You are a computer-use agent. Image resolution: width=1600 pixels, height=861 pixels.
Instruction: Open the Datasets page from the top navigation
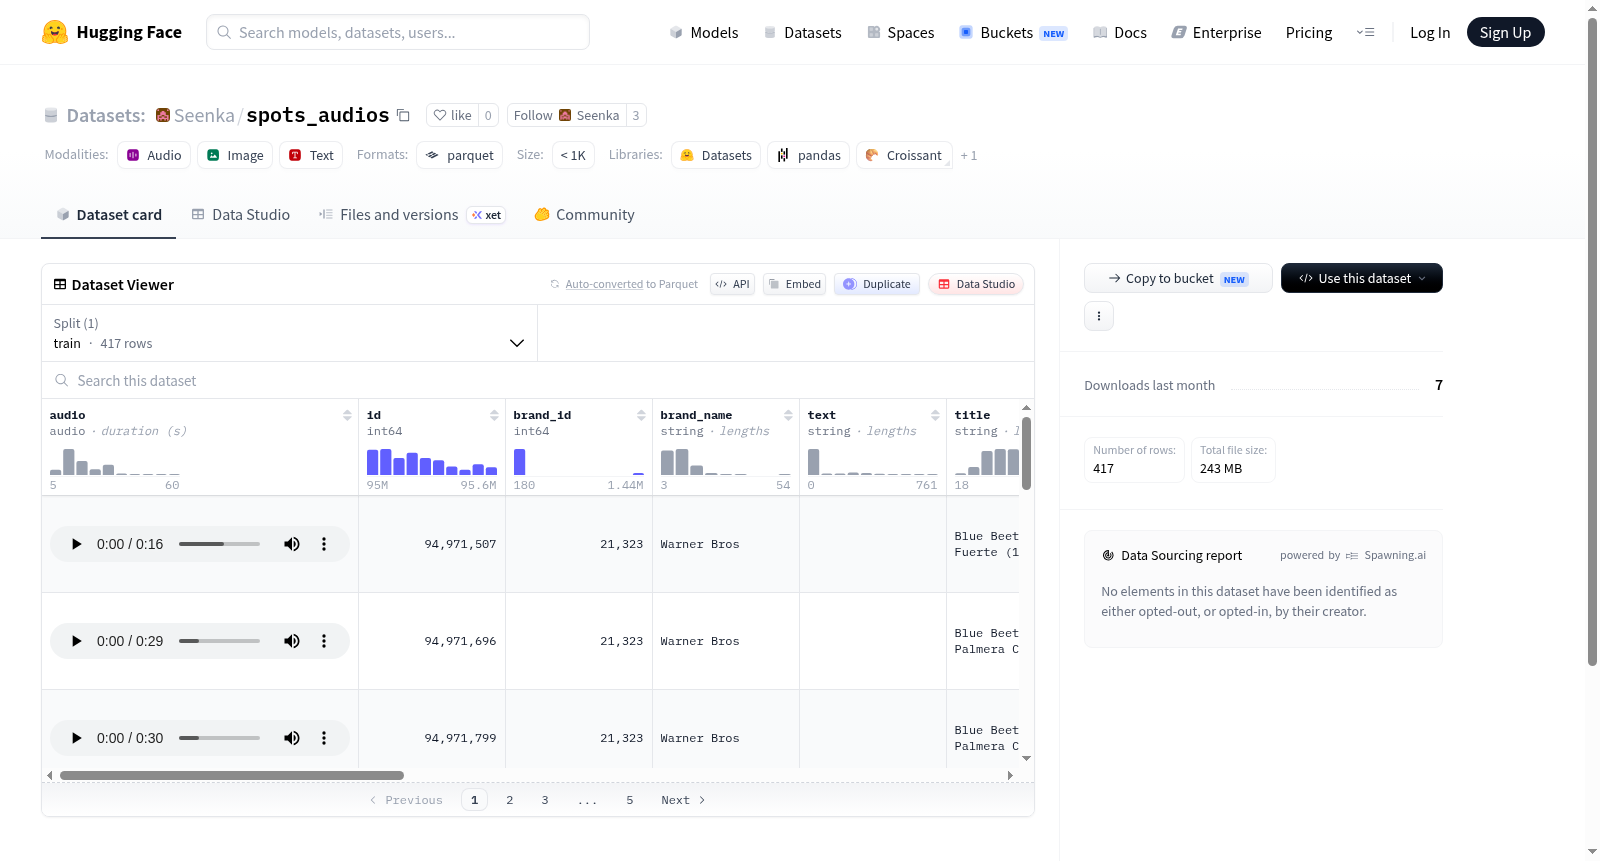(802, 32)
